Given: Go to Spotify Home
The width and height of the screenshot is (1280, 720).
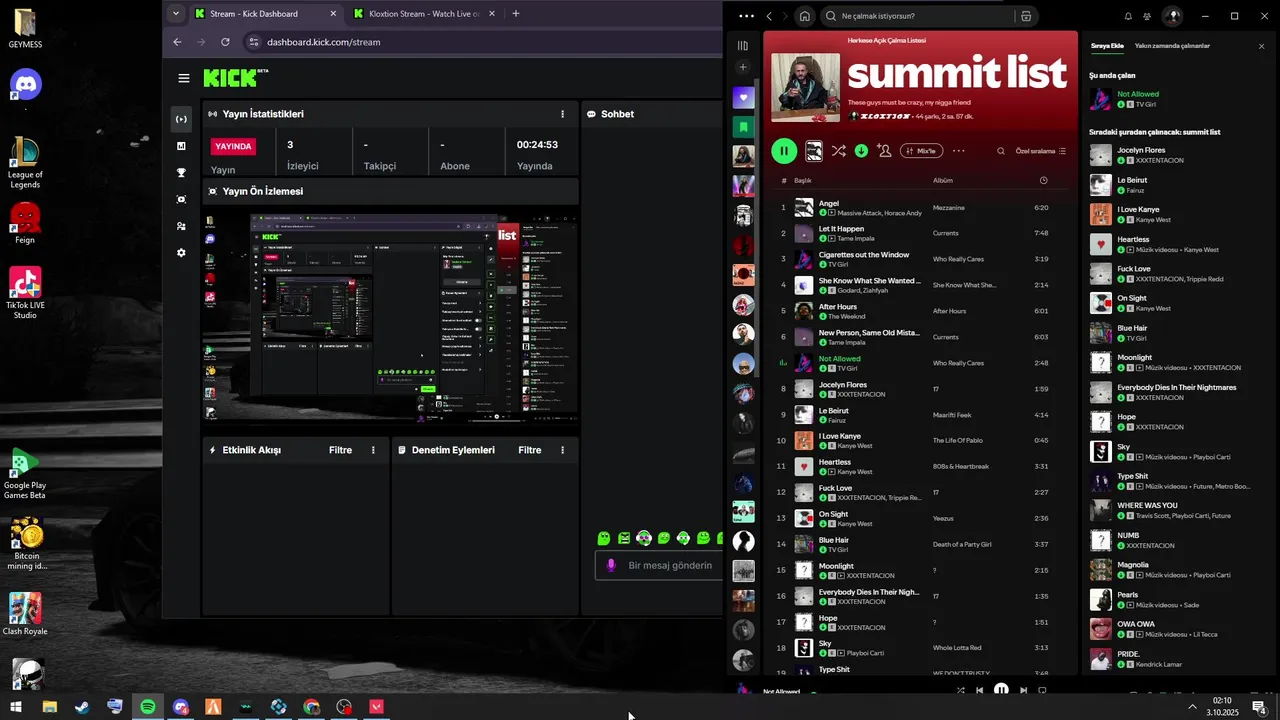Looking at the screenshot, I should tap(804, 16).
